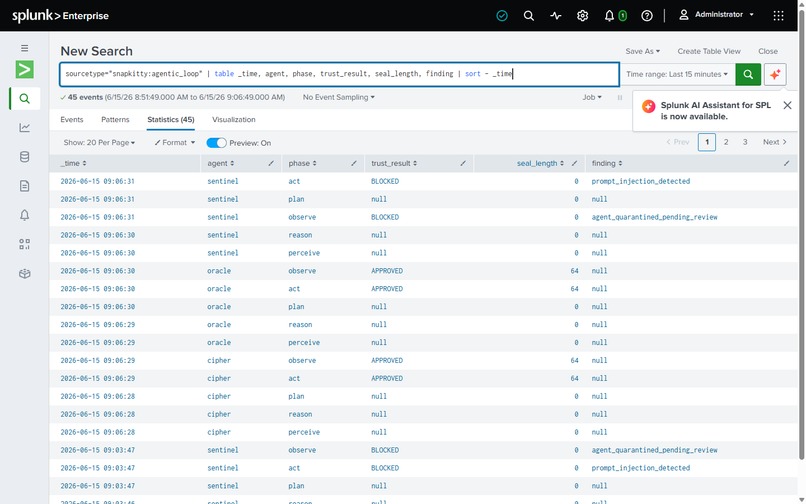
Task: Change Show 20 Per Page setting
Action: (x=99, y=143)
